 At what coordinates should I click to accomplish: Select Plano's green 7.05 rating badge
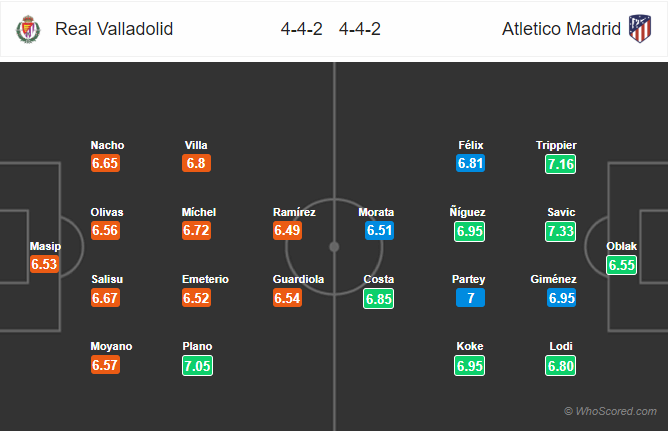pyautogui.click(x=197, y=365)
